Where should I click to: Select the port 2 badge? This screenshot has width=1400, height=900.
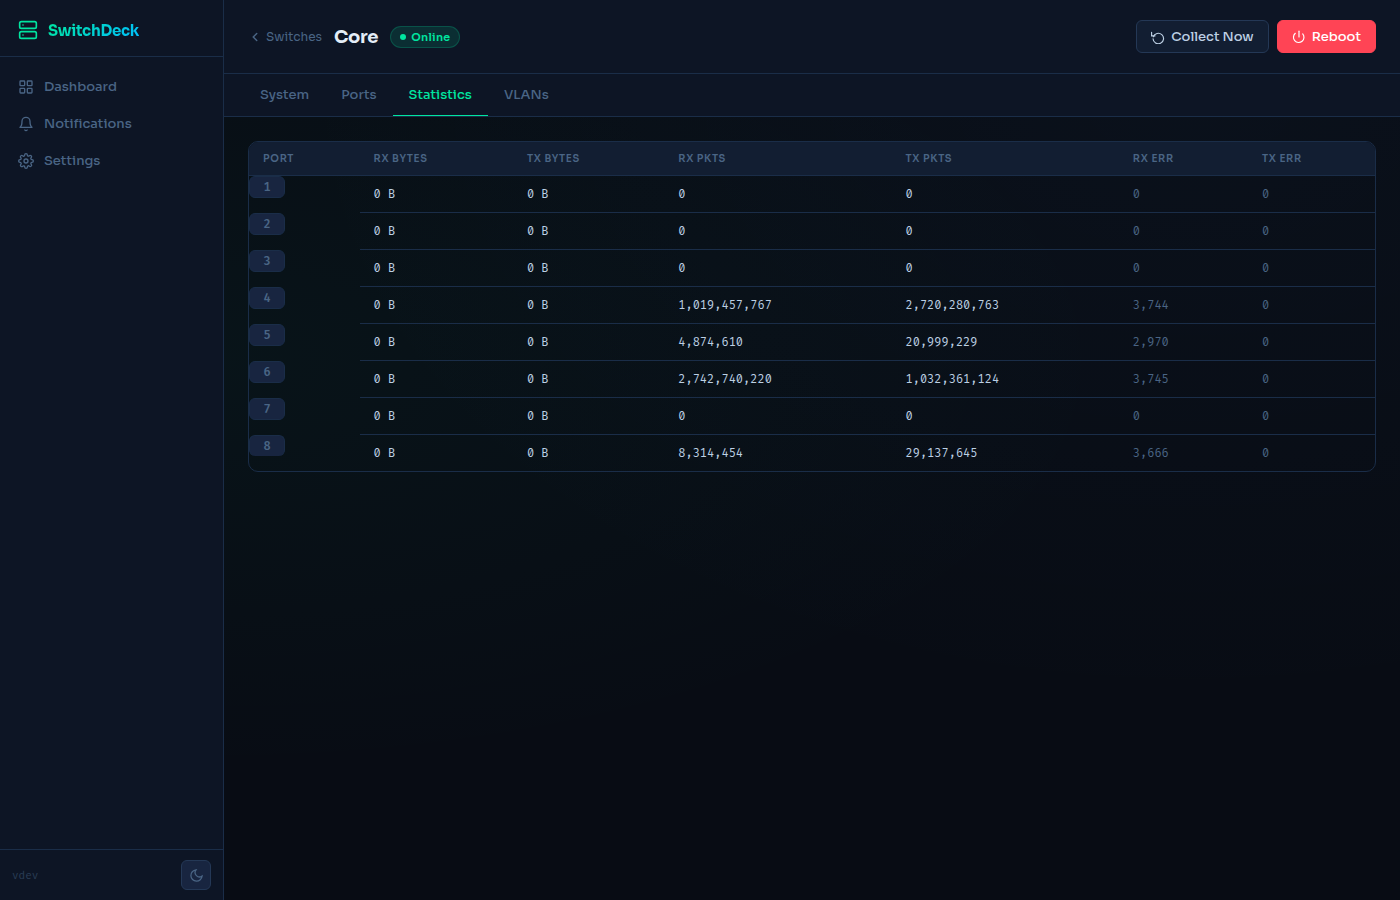coord(267,224)
